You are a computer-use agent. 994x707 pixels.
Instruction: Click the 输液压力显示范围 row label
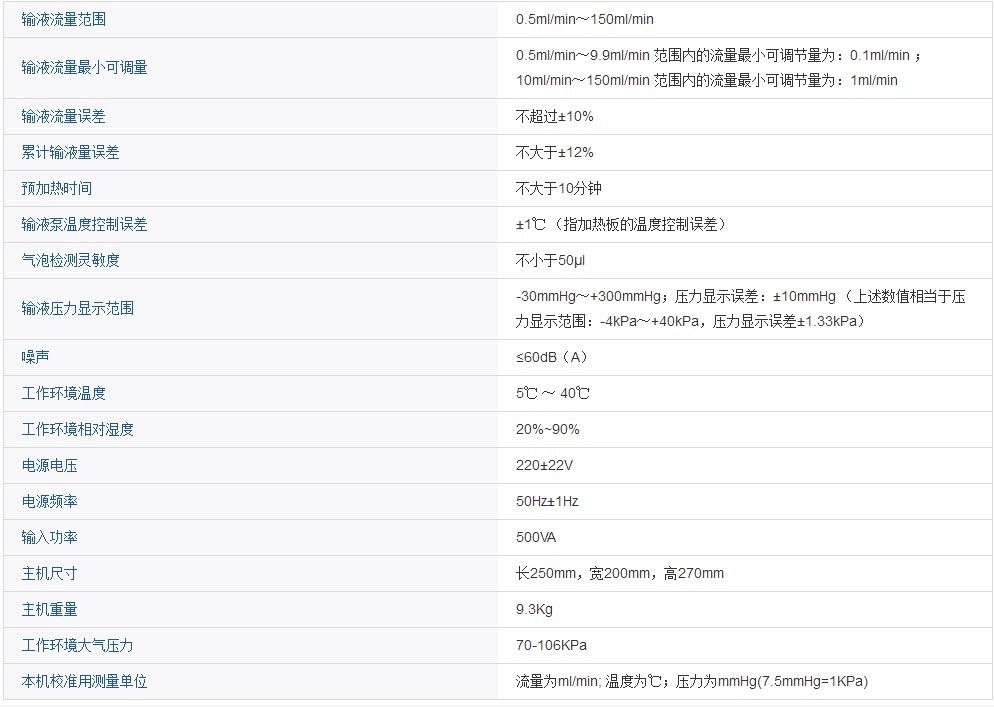77,308
